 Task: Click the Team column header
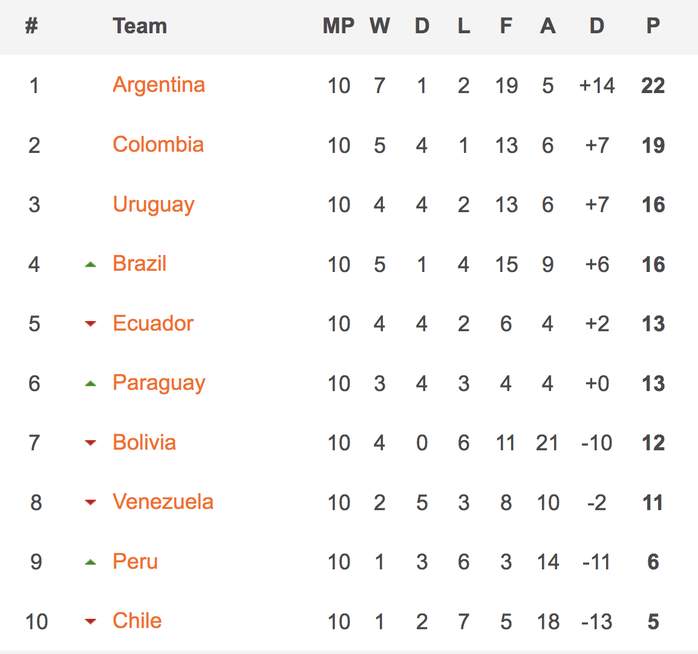pos(140,26)
